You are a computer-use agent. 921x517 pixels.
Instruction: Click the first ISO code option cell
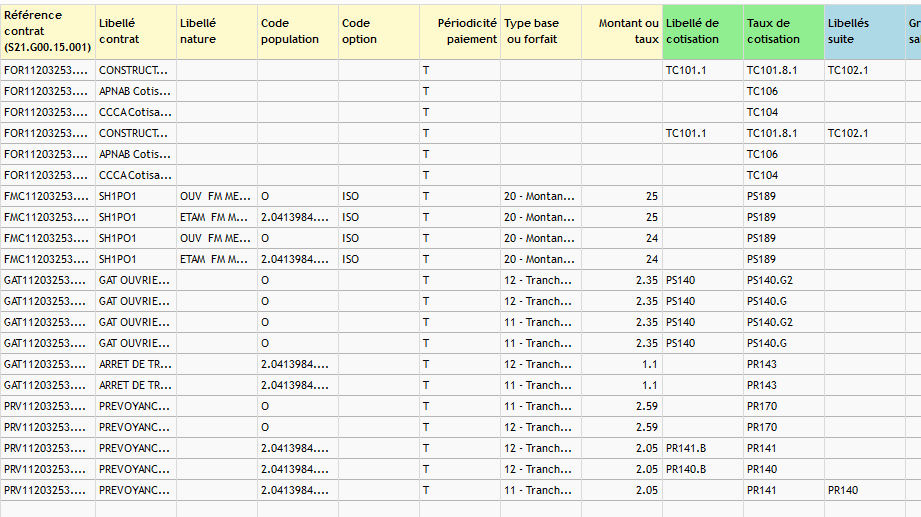click(379, 196)
